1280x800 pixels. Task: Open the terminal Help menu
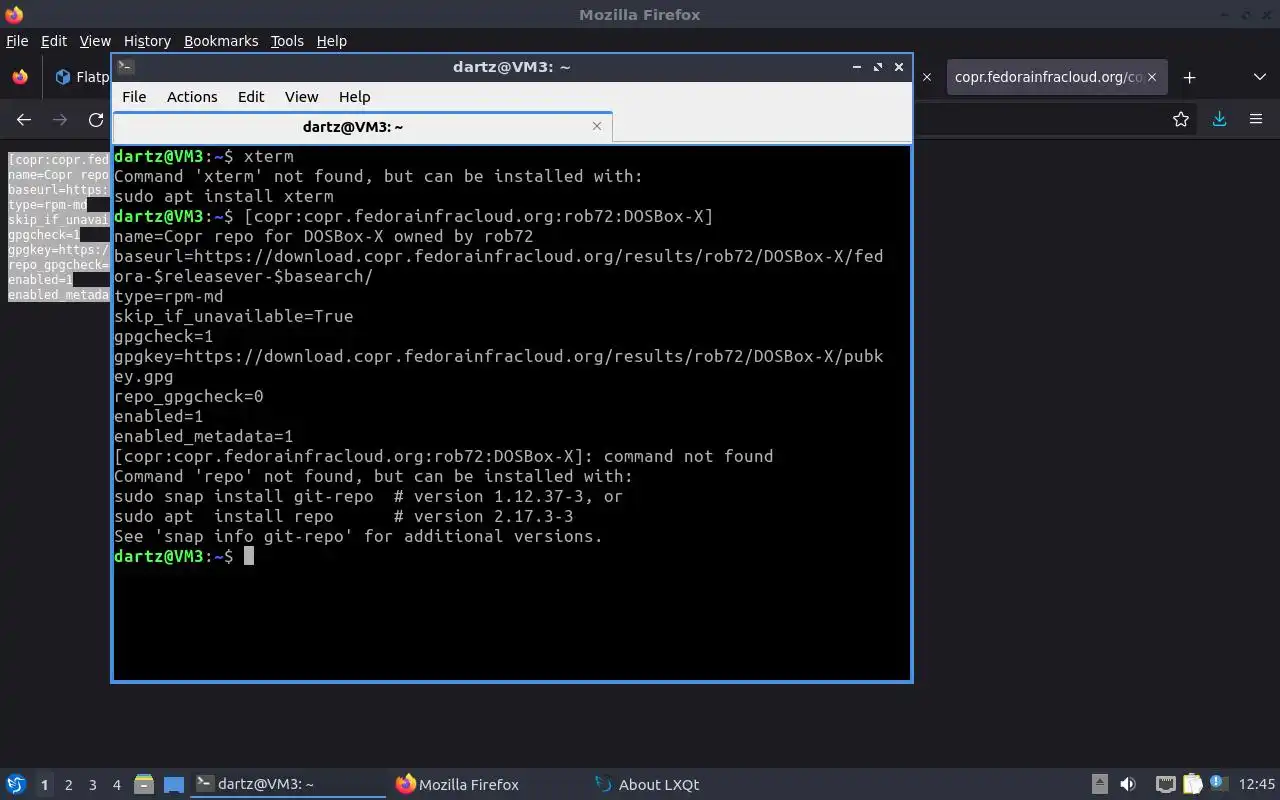(354, 96)
